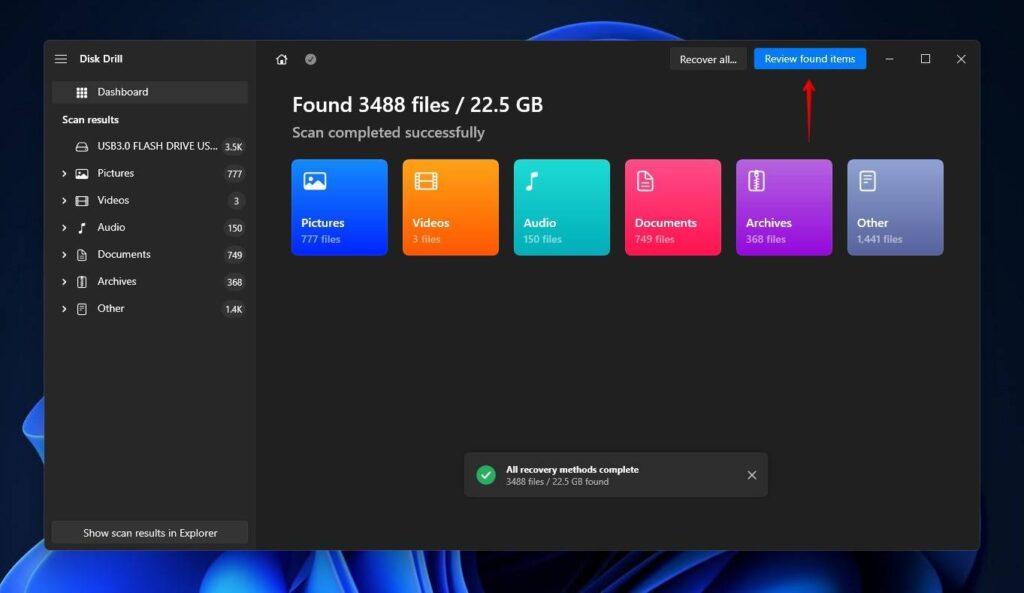Viewport: 1024px width, 593px height.
Task: Expand the Archives tree item
Action: (64, 281)
